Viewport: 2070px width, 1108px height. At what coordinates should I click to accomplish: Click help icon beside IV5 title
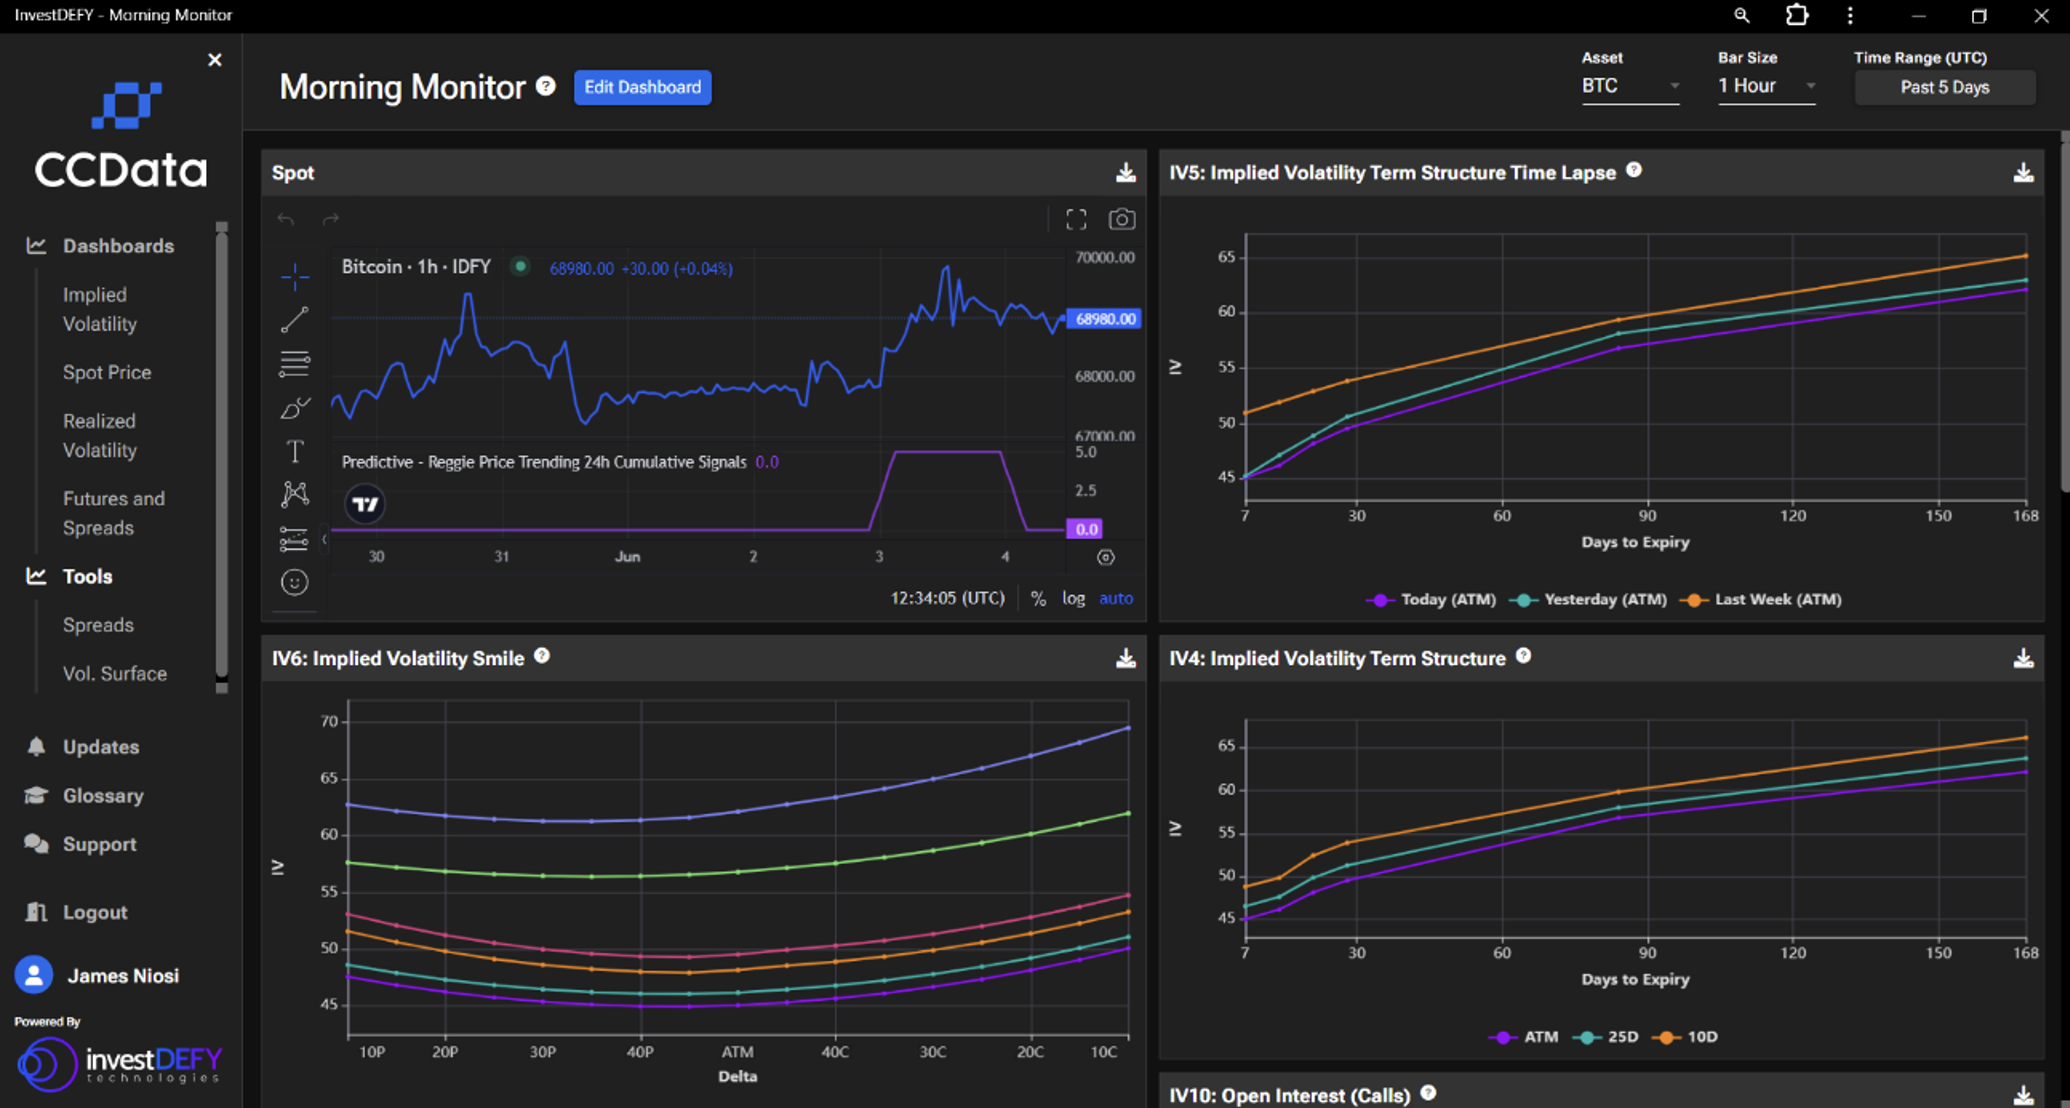[1634, 171]
